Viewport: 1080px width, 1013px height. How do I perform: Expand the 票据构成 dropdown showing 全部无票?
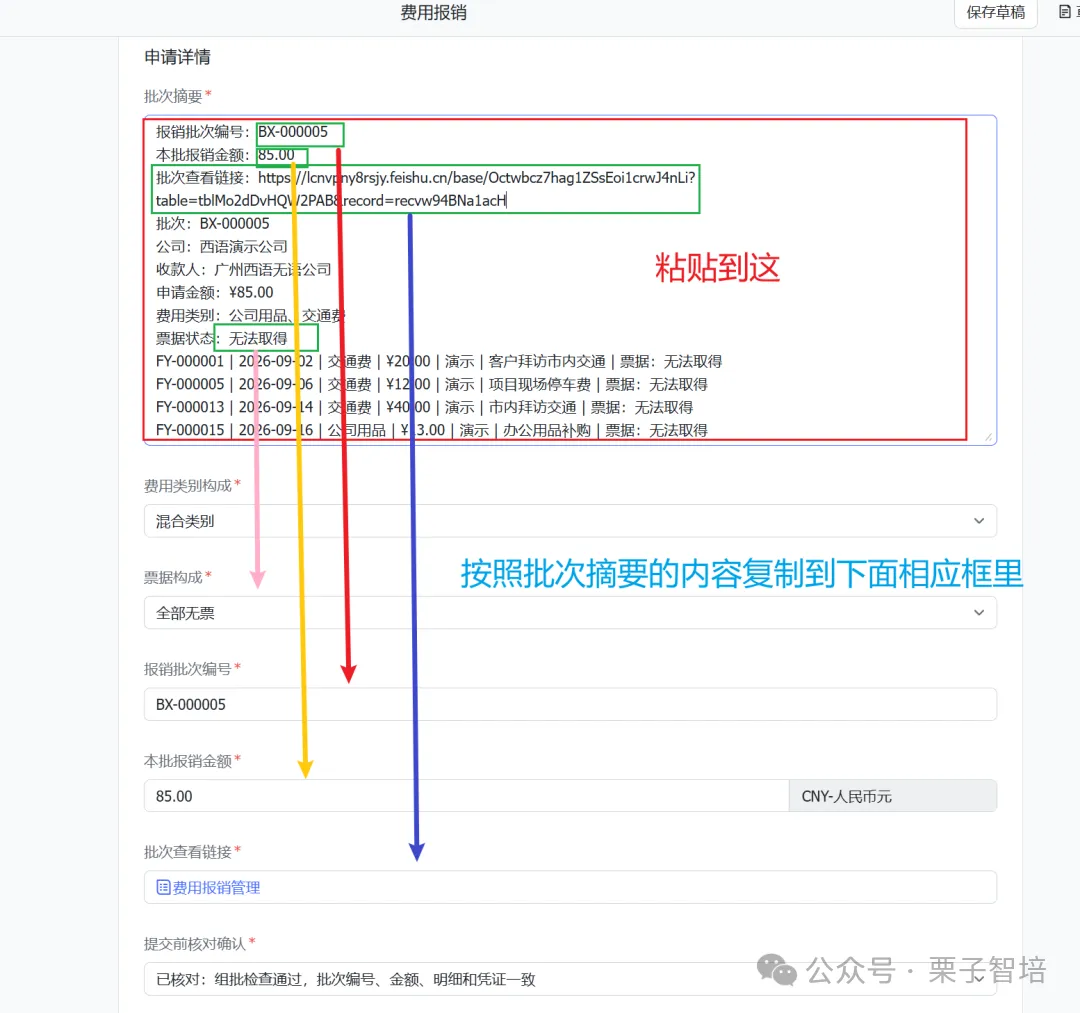pyautogui.click(x=570, y=613)
